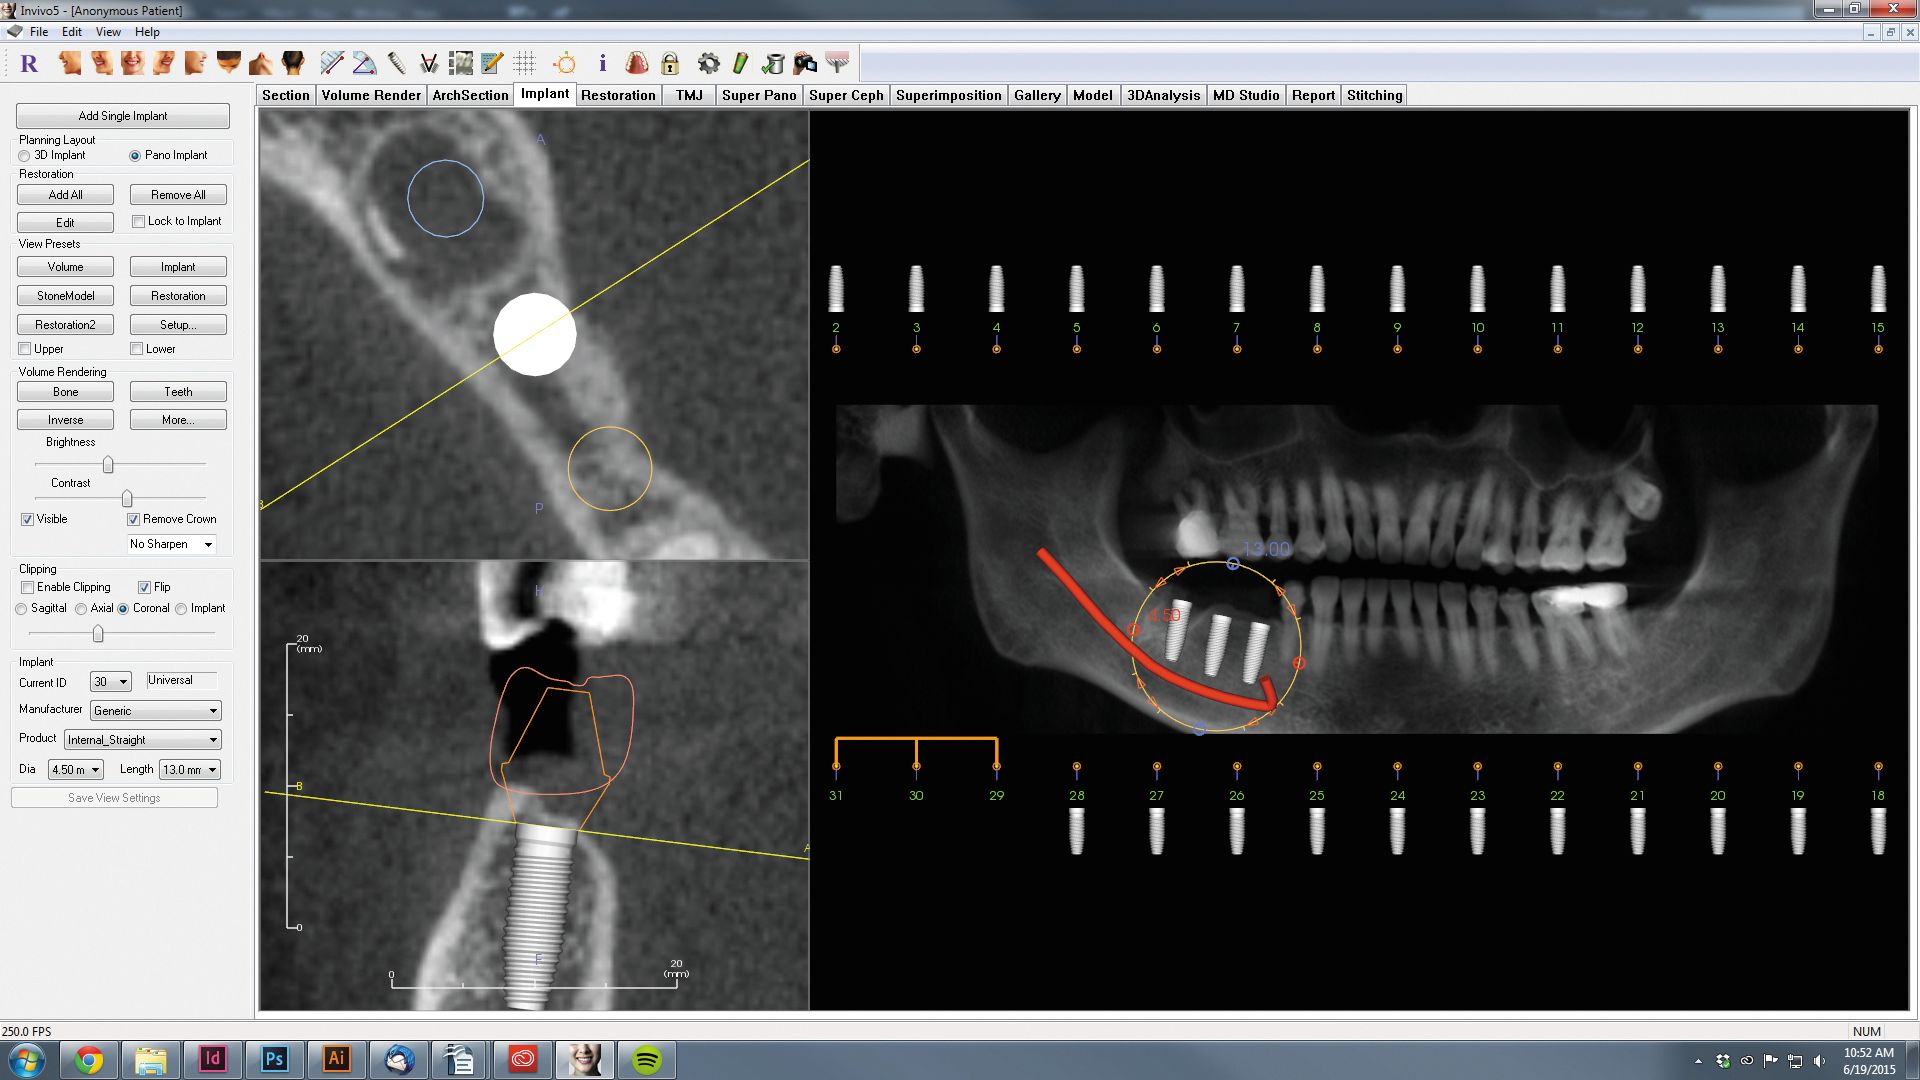Open the implant Length dropdown
The image size is (1920, 1080).
[190, 770]
